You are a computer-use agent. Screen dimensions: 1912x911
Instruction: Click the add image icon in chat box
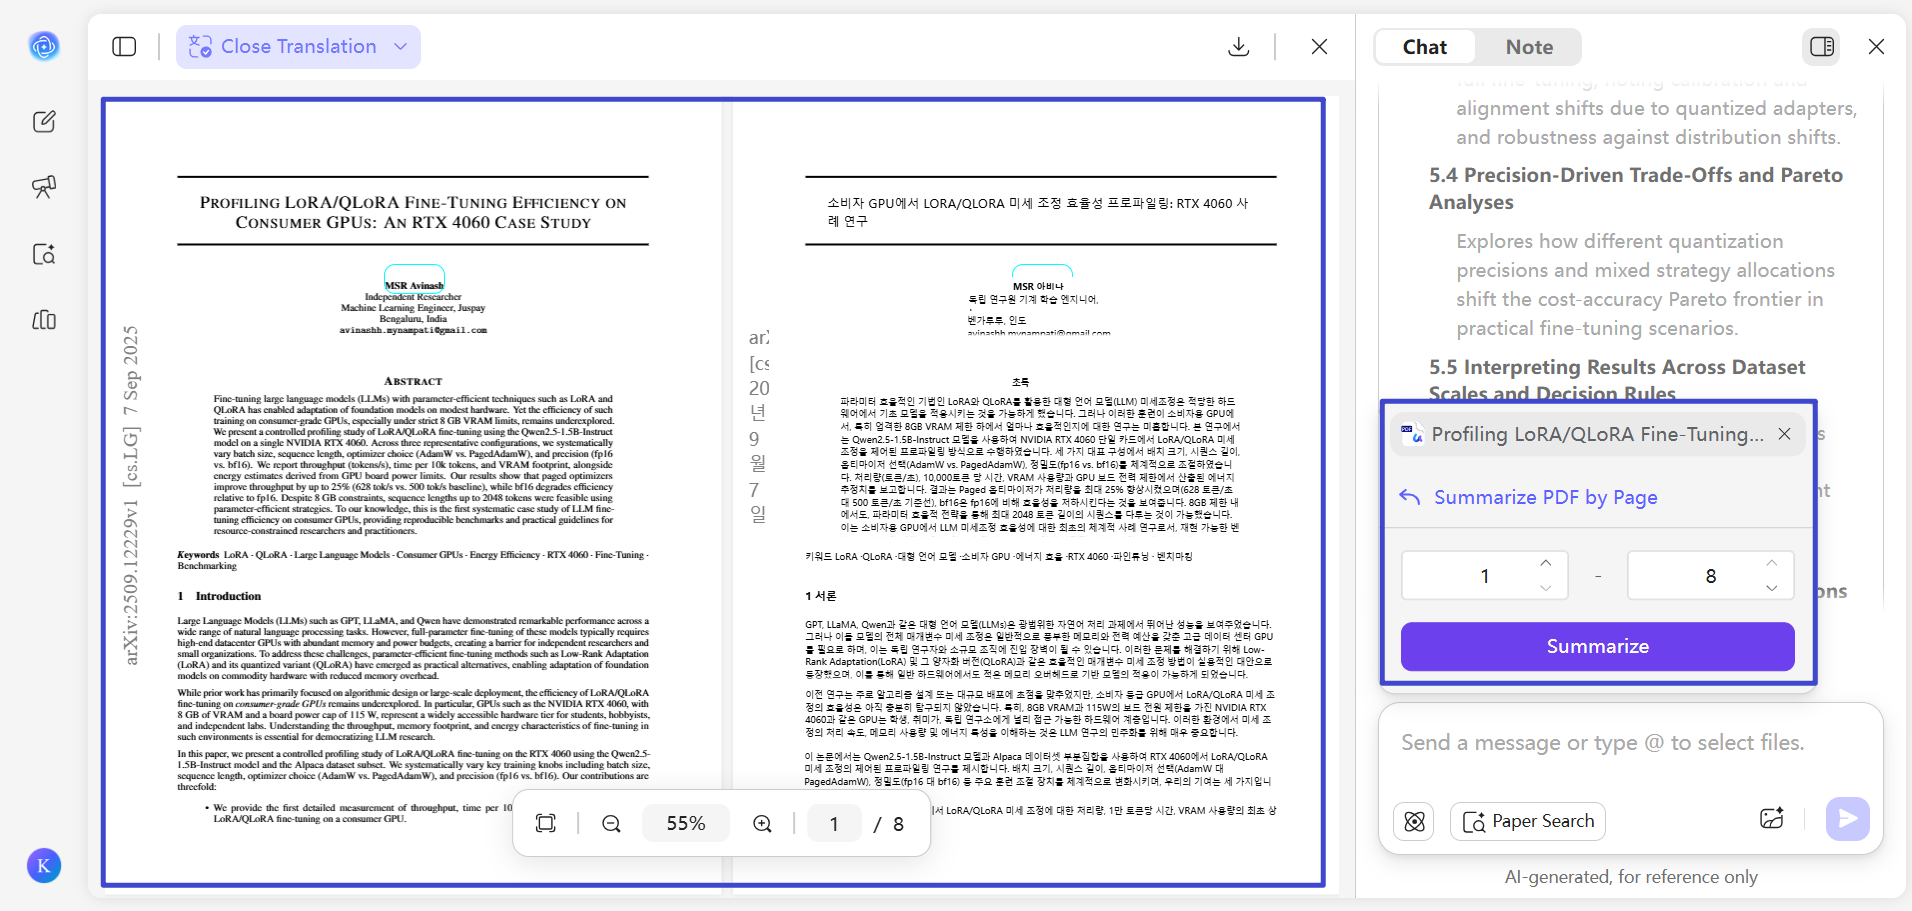1771,819
